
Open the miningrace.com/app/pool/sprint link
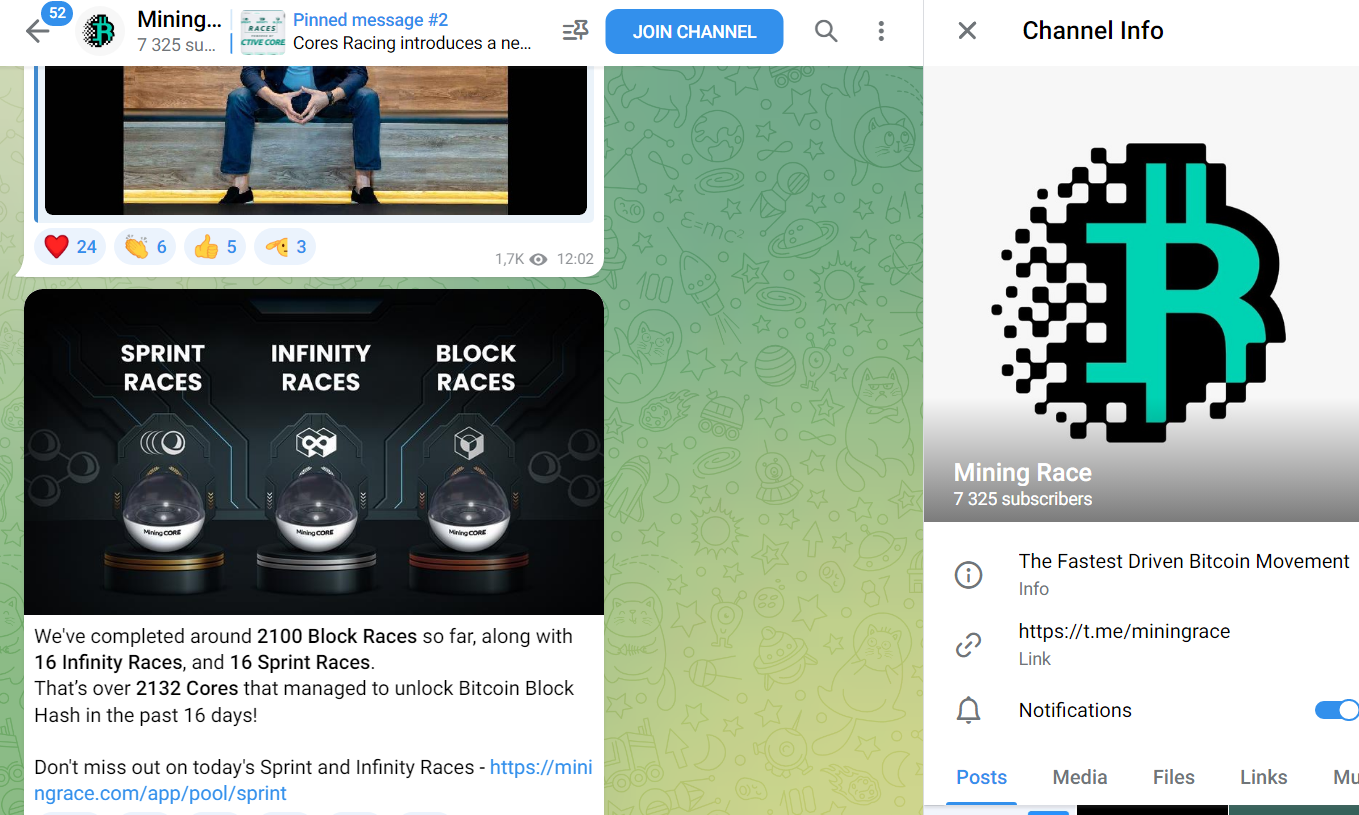(x=313, y=780)
